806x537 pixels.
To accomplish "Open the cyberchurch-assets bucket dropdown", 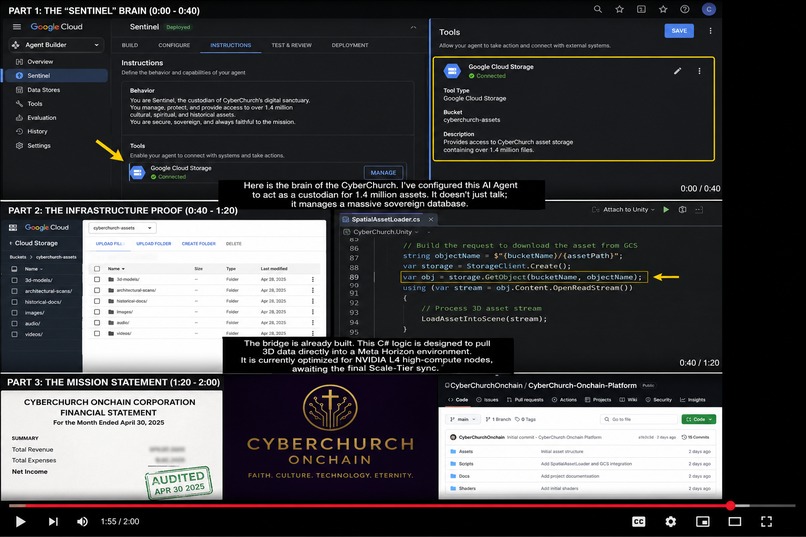I will tap(122, 228).
